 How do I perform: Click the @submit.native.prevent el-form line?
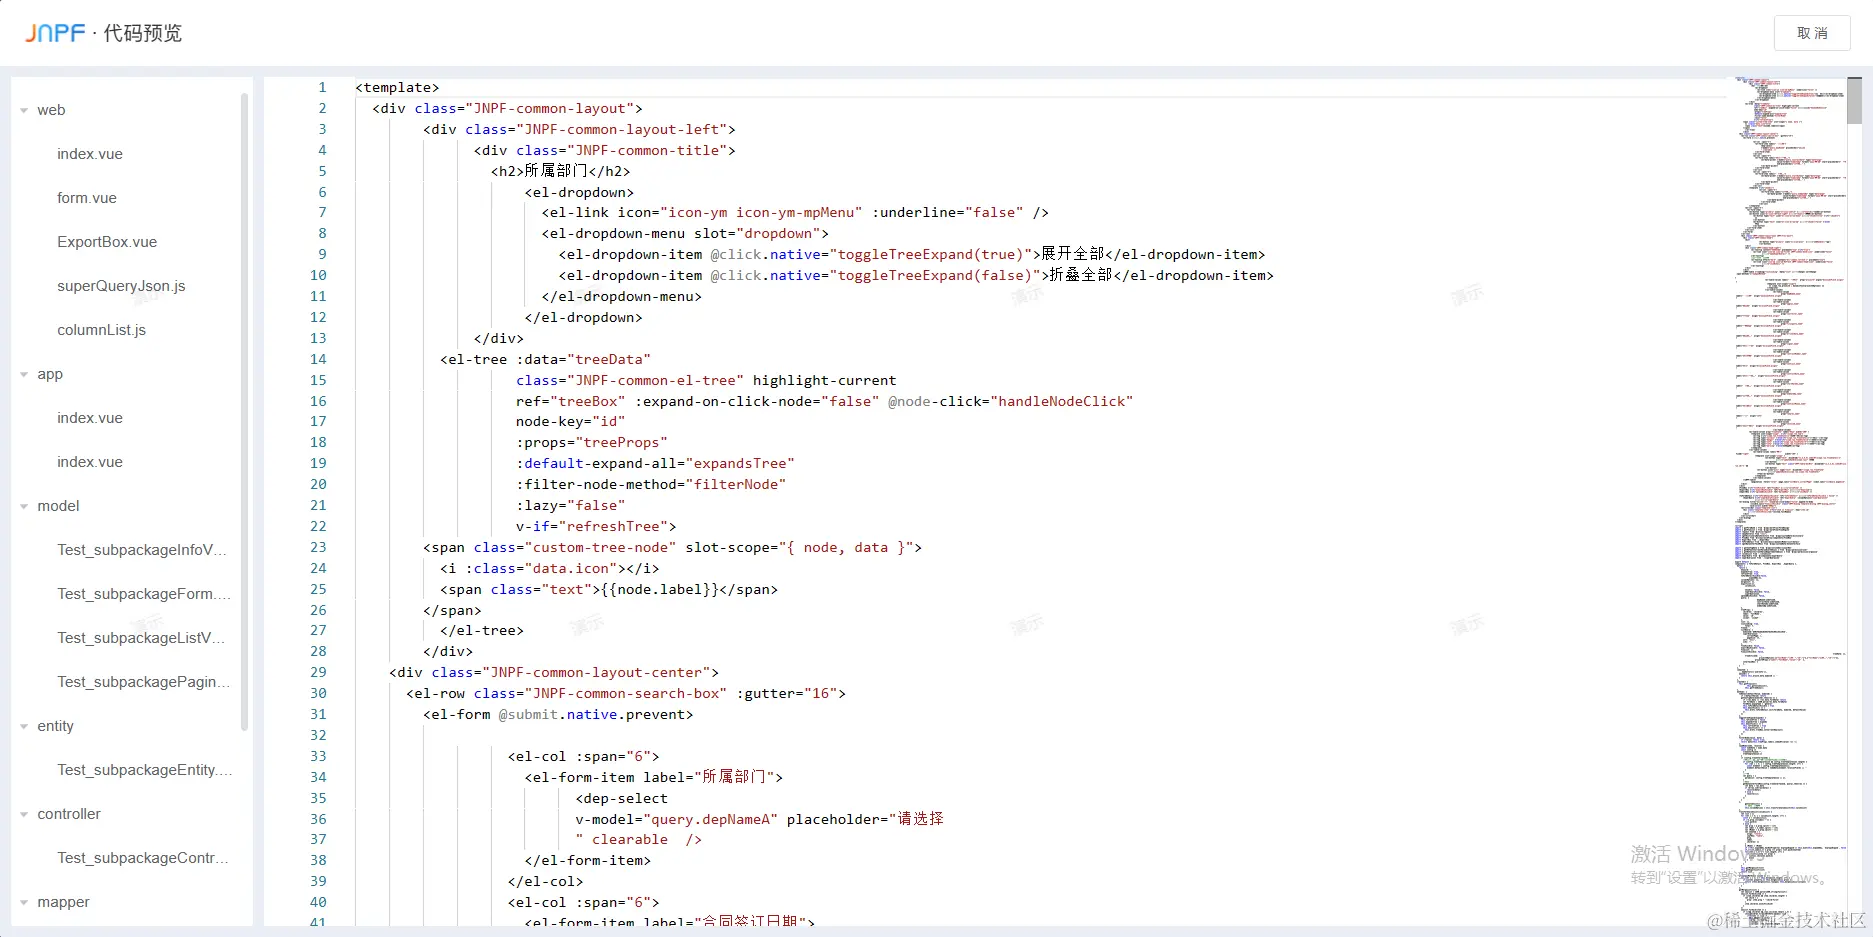(558, 715)
